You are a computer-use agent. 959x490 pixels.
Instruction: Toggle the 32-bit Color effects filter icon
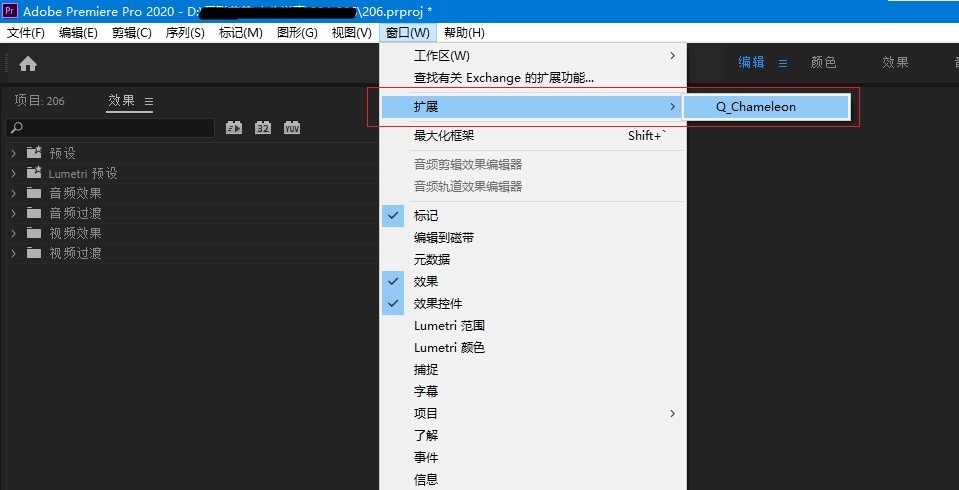point(263,128)
